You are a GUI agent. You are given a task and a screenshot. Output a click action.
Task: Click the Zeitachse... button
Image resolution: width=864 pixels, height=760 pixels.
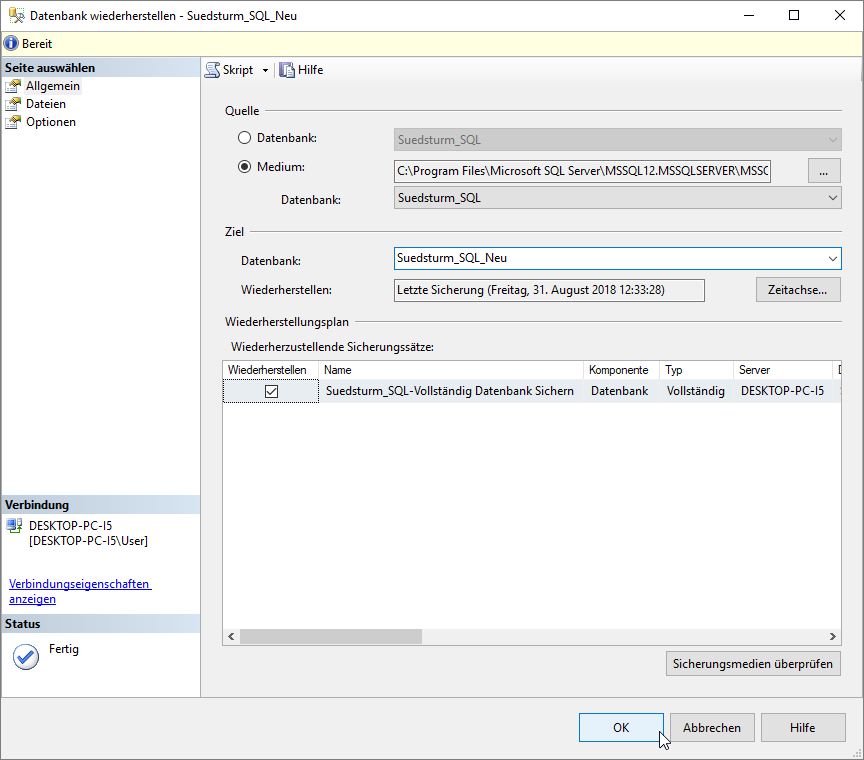tap(797, 290)
